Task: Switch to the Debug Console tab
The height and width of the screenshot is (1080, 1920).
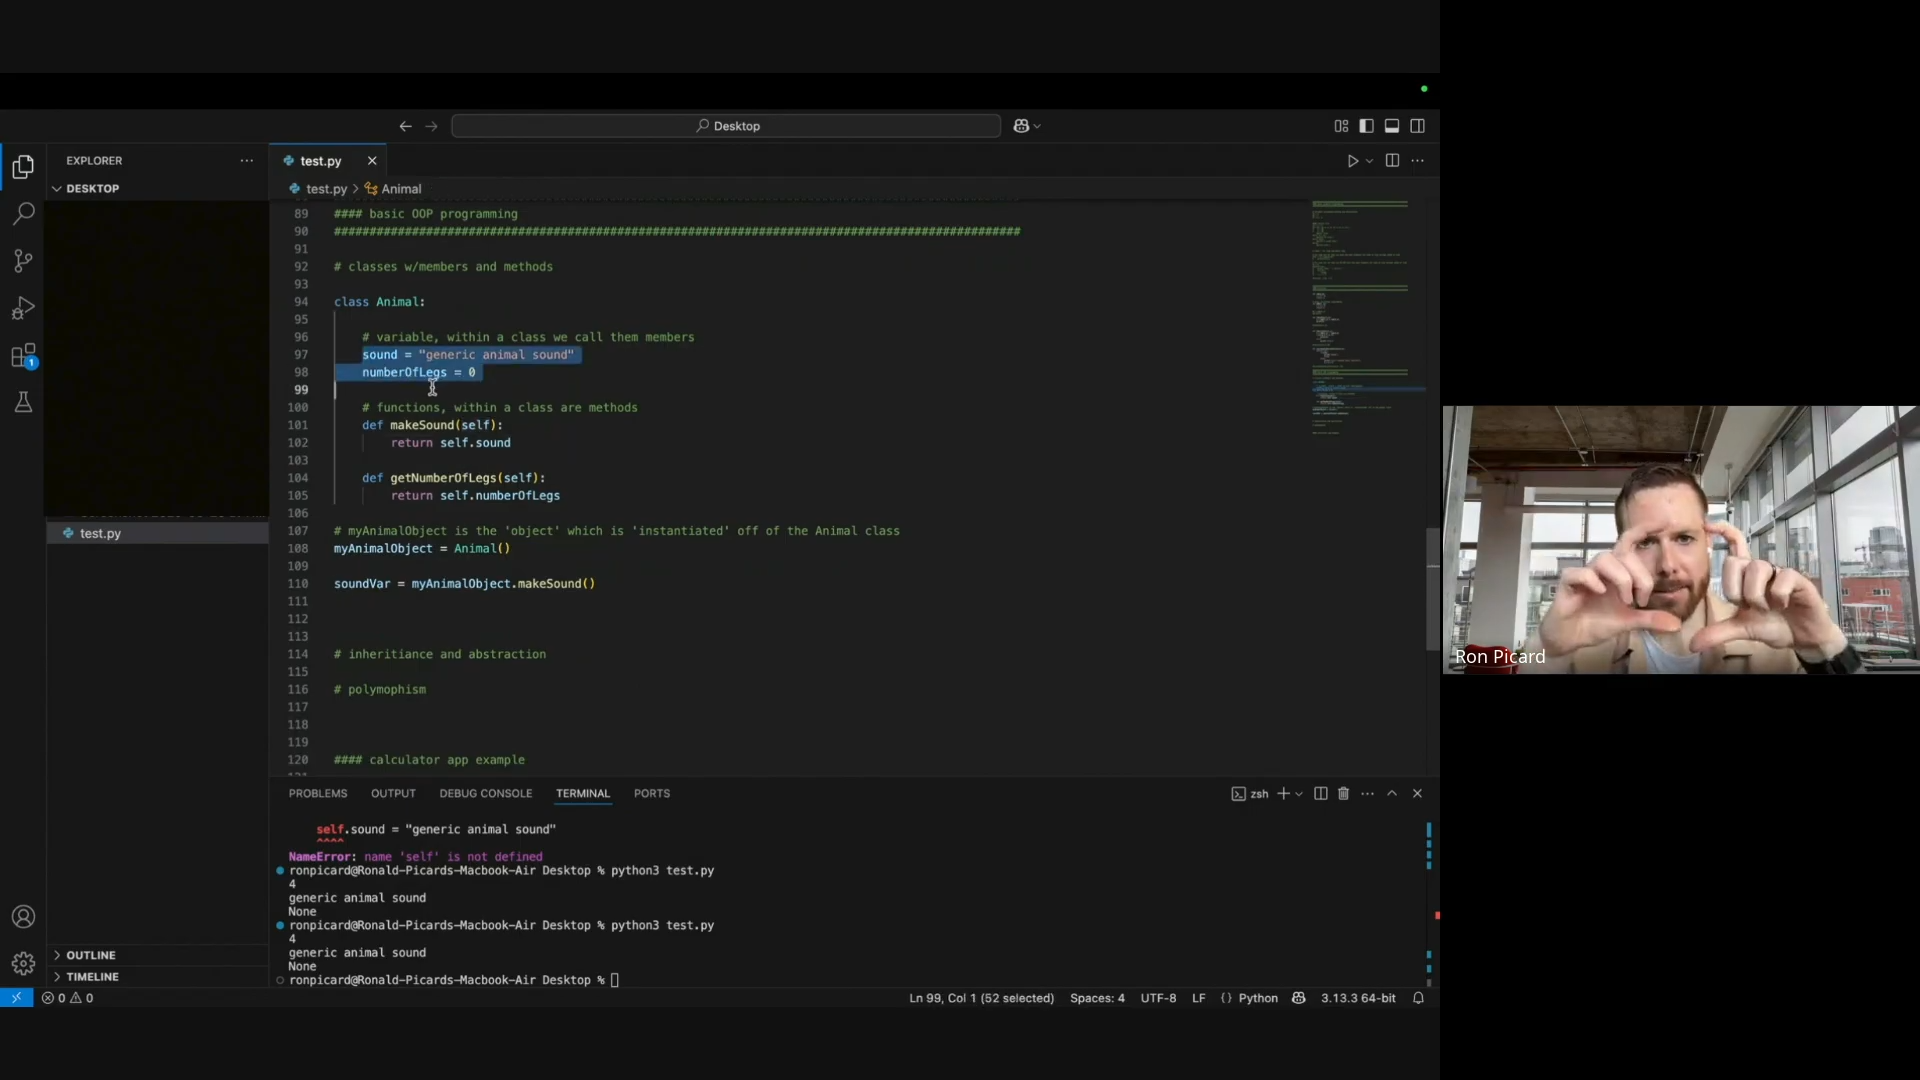Action: [485, 793]
